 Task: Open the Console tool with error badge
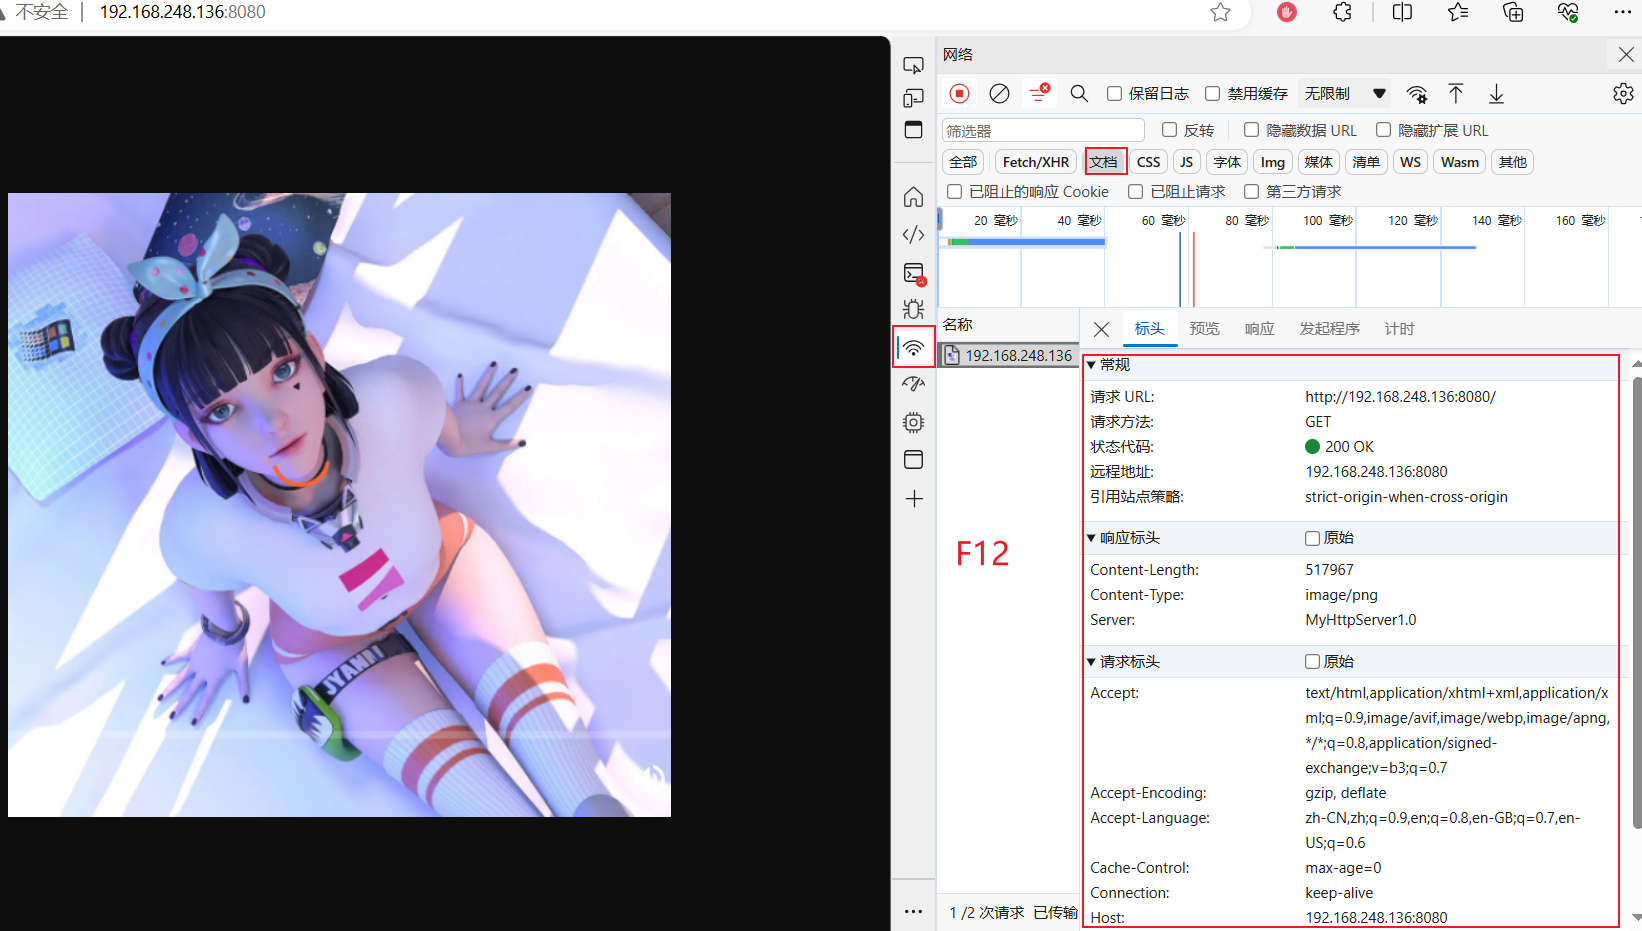pyautogui.click(x=914, y=273)
